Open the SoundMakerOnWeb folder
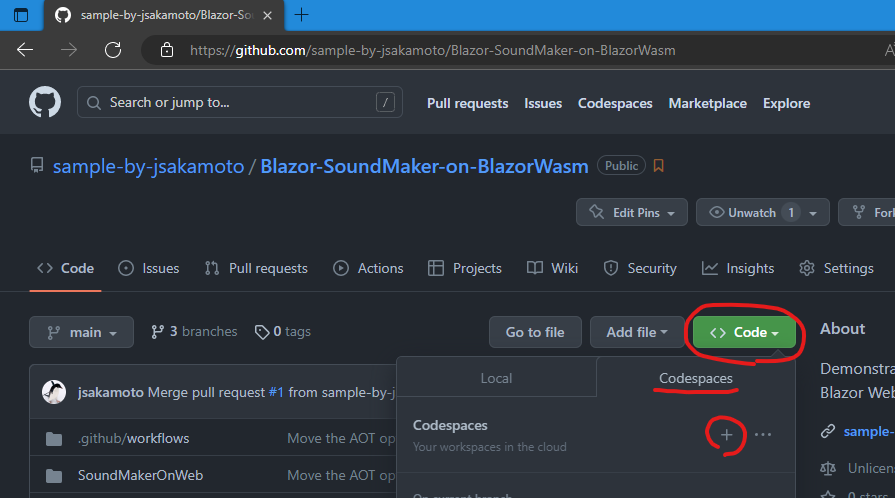 pyautogui.click(x=140, y=475)
